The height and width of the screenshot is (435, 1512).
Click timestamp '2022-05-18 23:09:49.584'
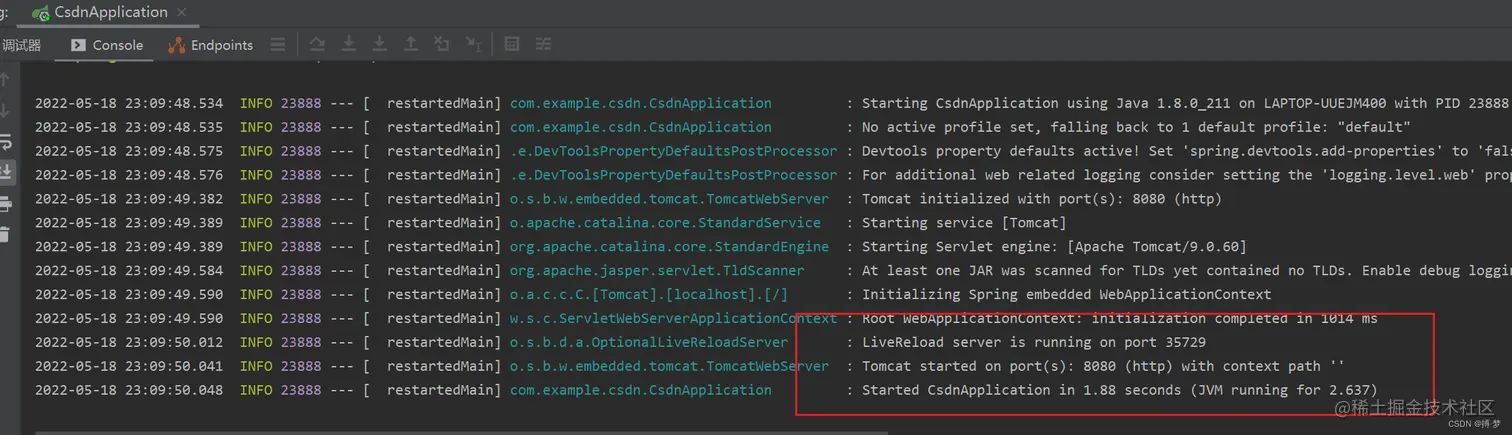point(129,270)
